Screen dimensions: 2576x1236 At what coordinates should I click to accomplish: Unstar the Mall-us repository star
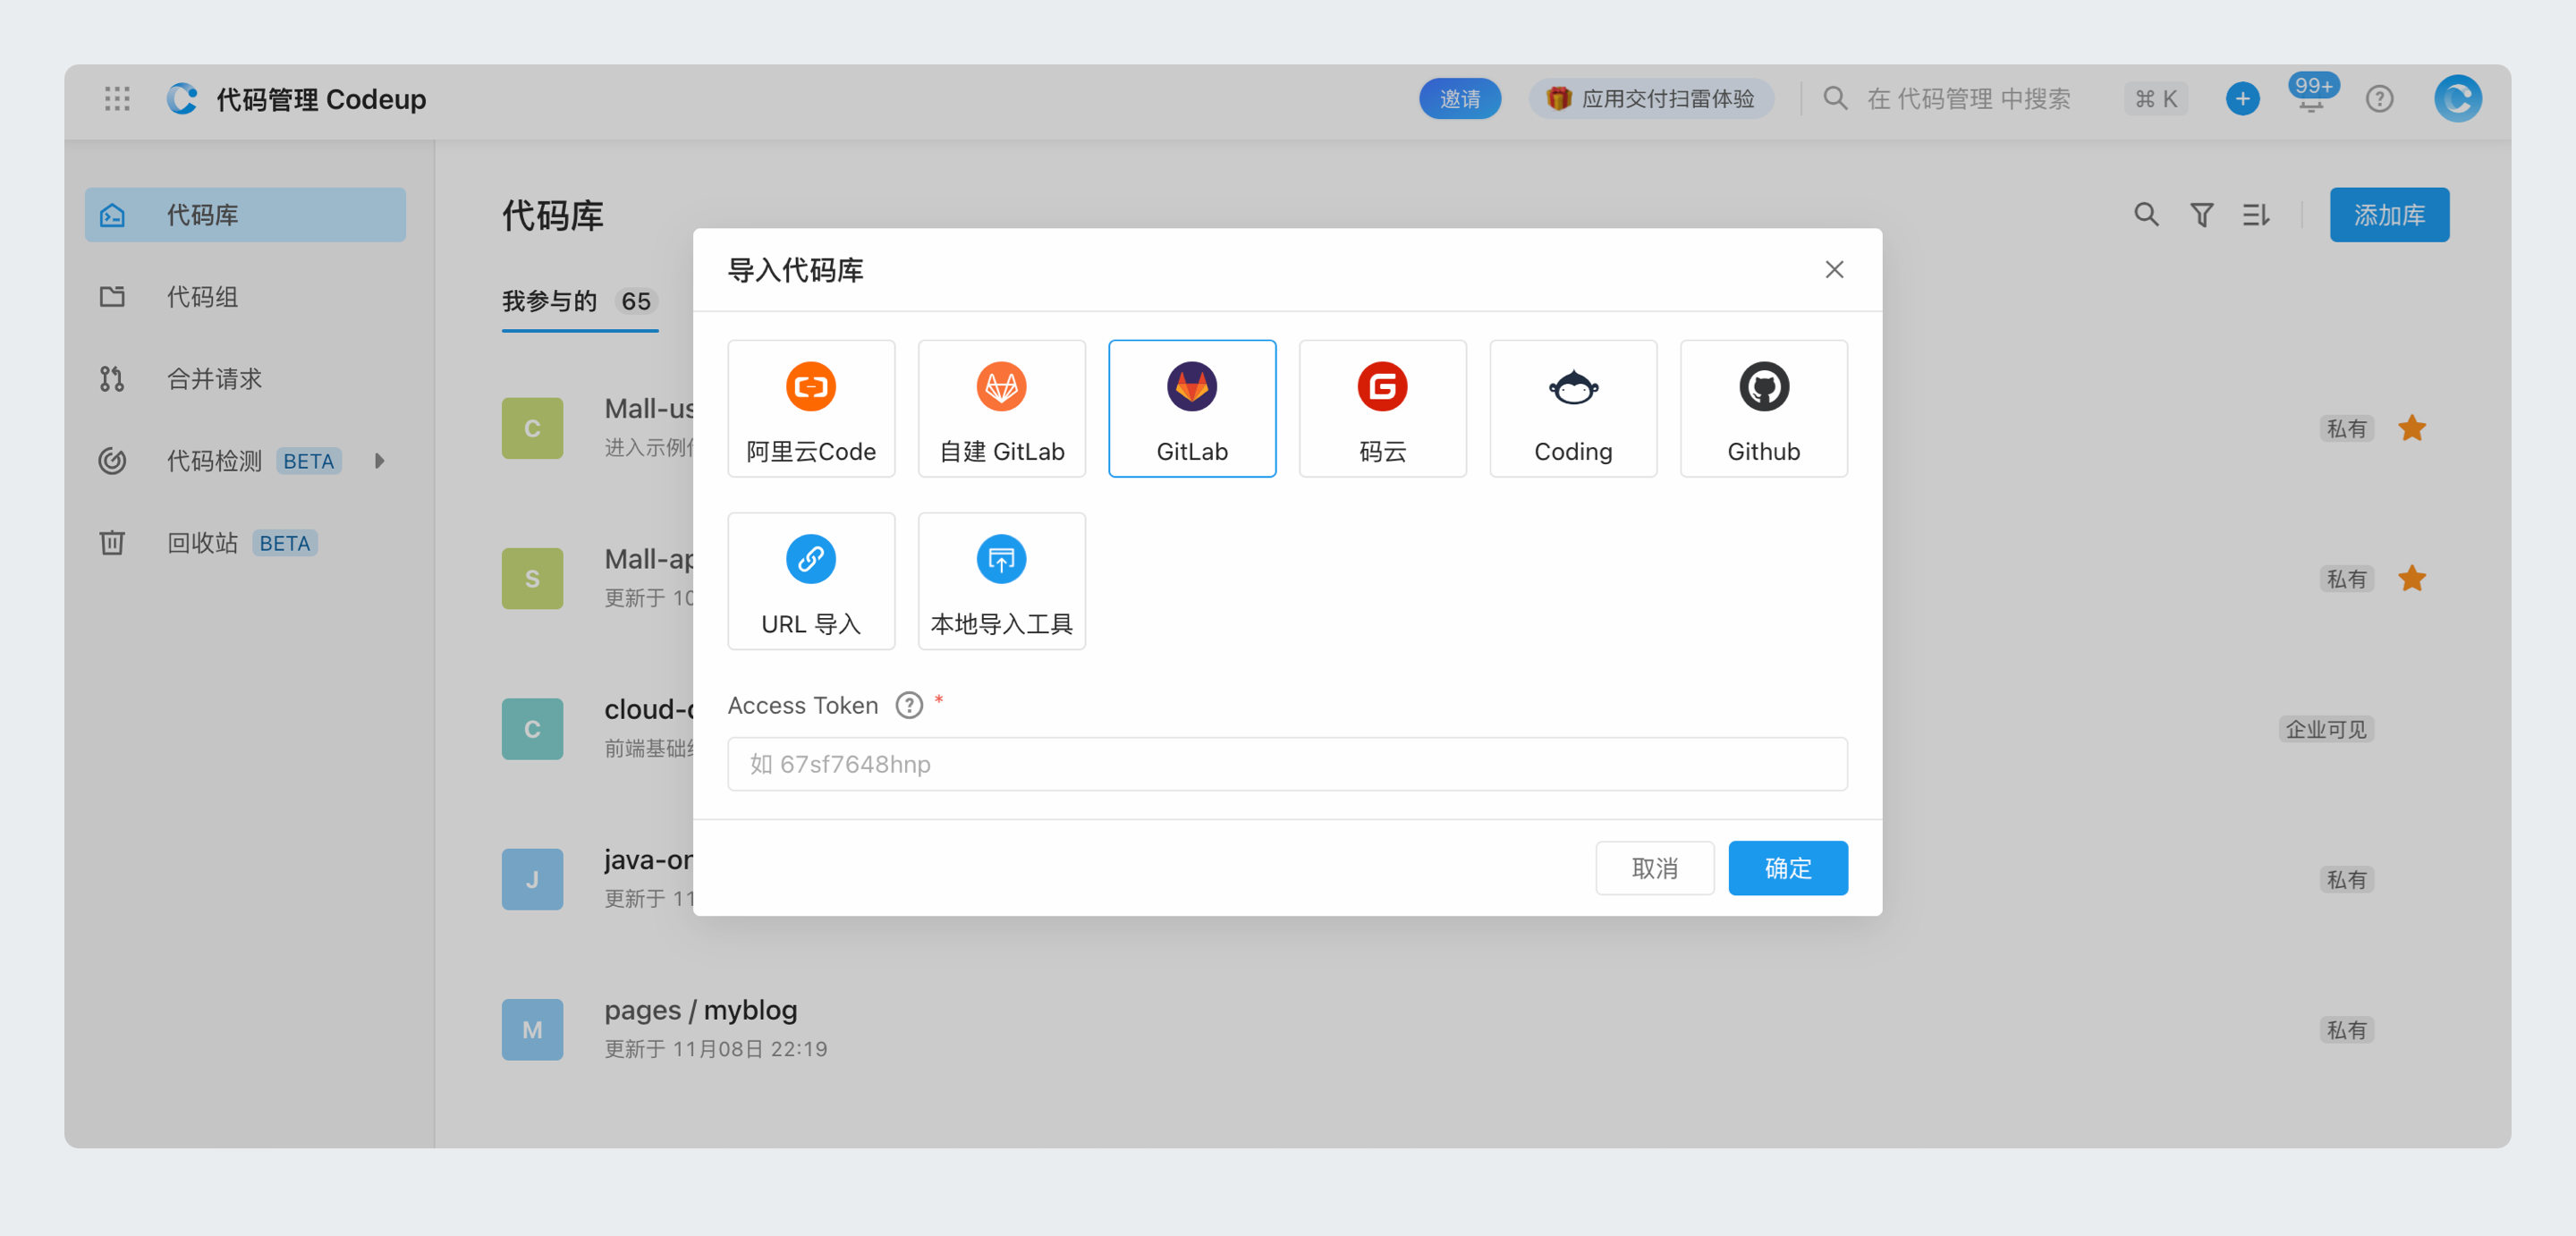point(2411,428)
